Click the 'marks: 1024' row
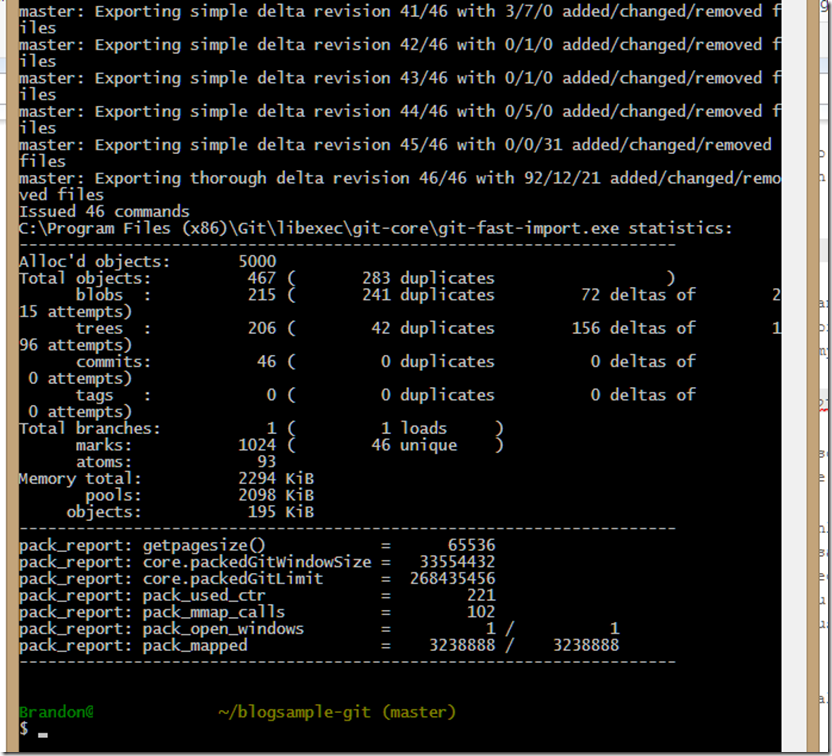 [289, 445]
